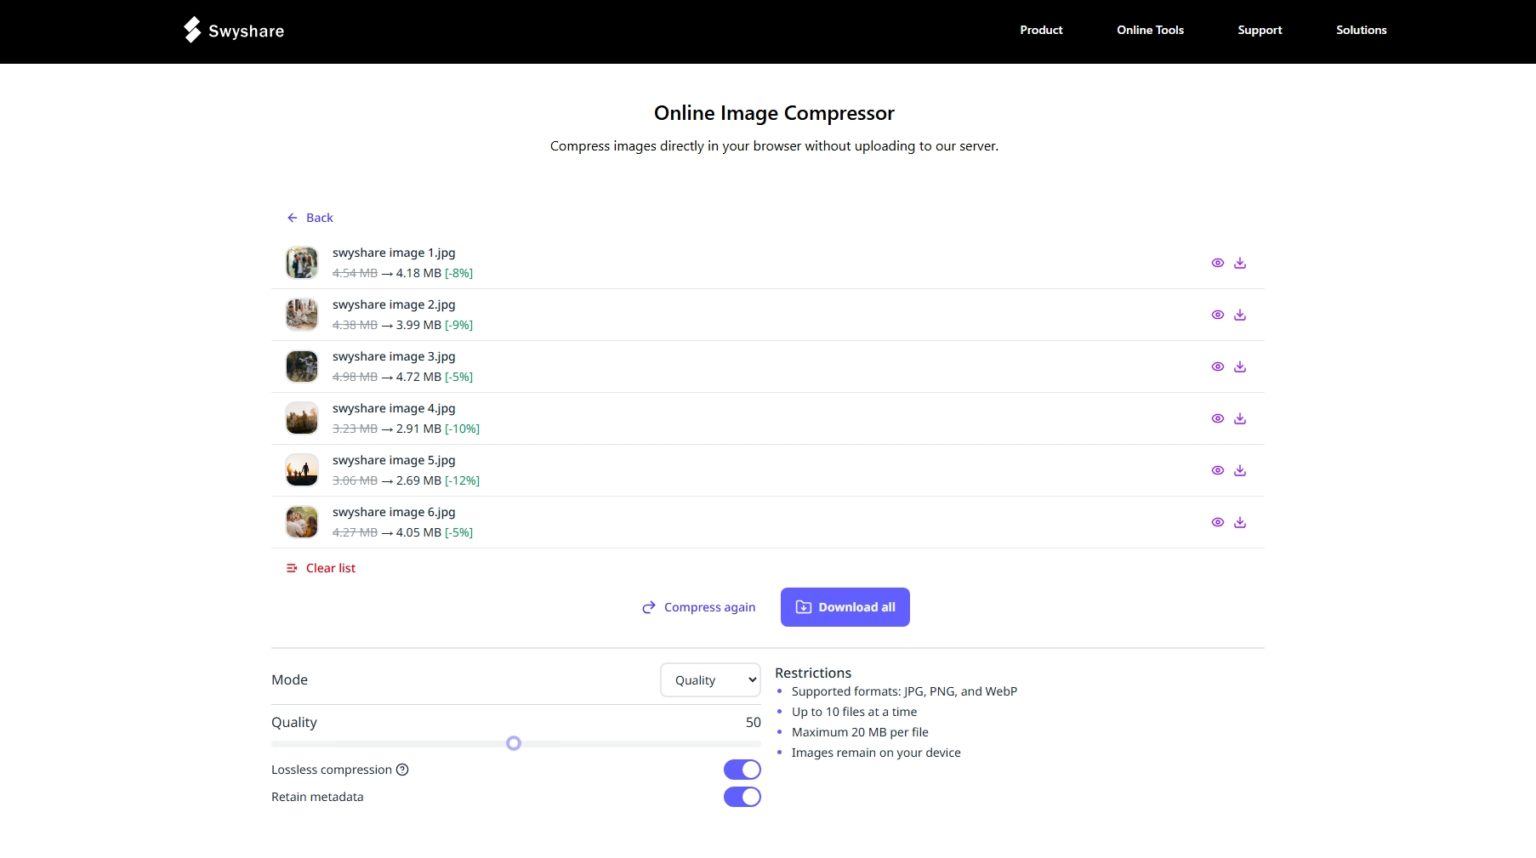The height and width of the screenshot is (858, 1536).
Task: Preview swyshare image 1.jpg
Action: tap(1218, 262)
